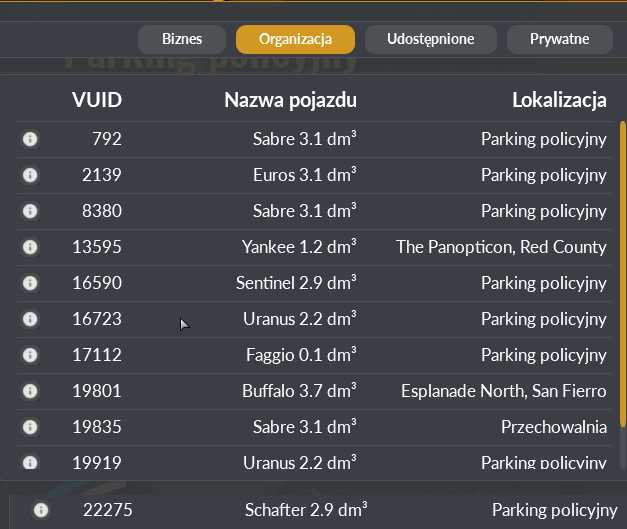Click Yankee 1.2 dm³ vehicle name
This screenshot has width=627, height=529.
(x=299, y=247)
